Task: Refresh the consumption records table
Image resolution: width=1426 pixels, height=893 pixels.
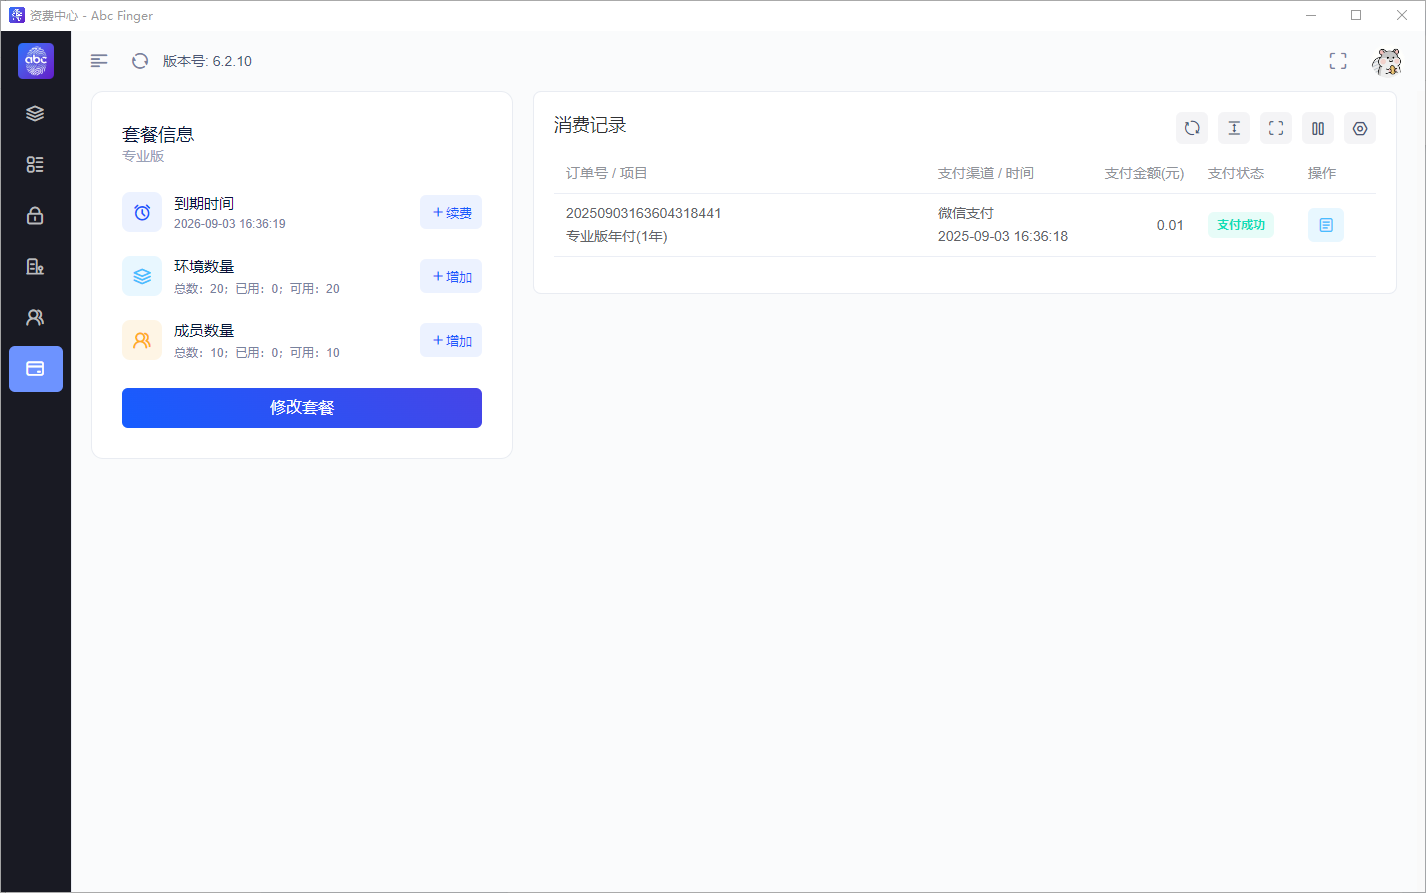Action: [x=1192, y=128]
